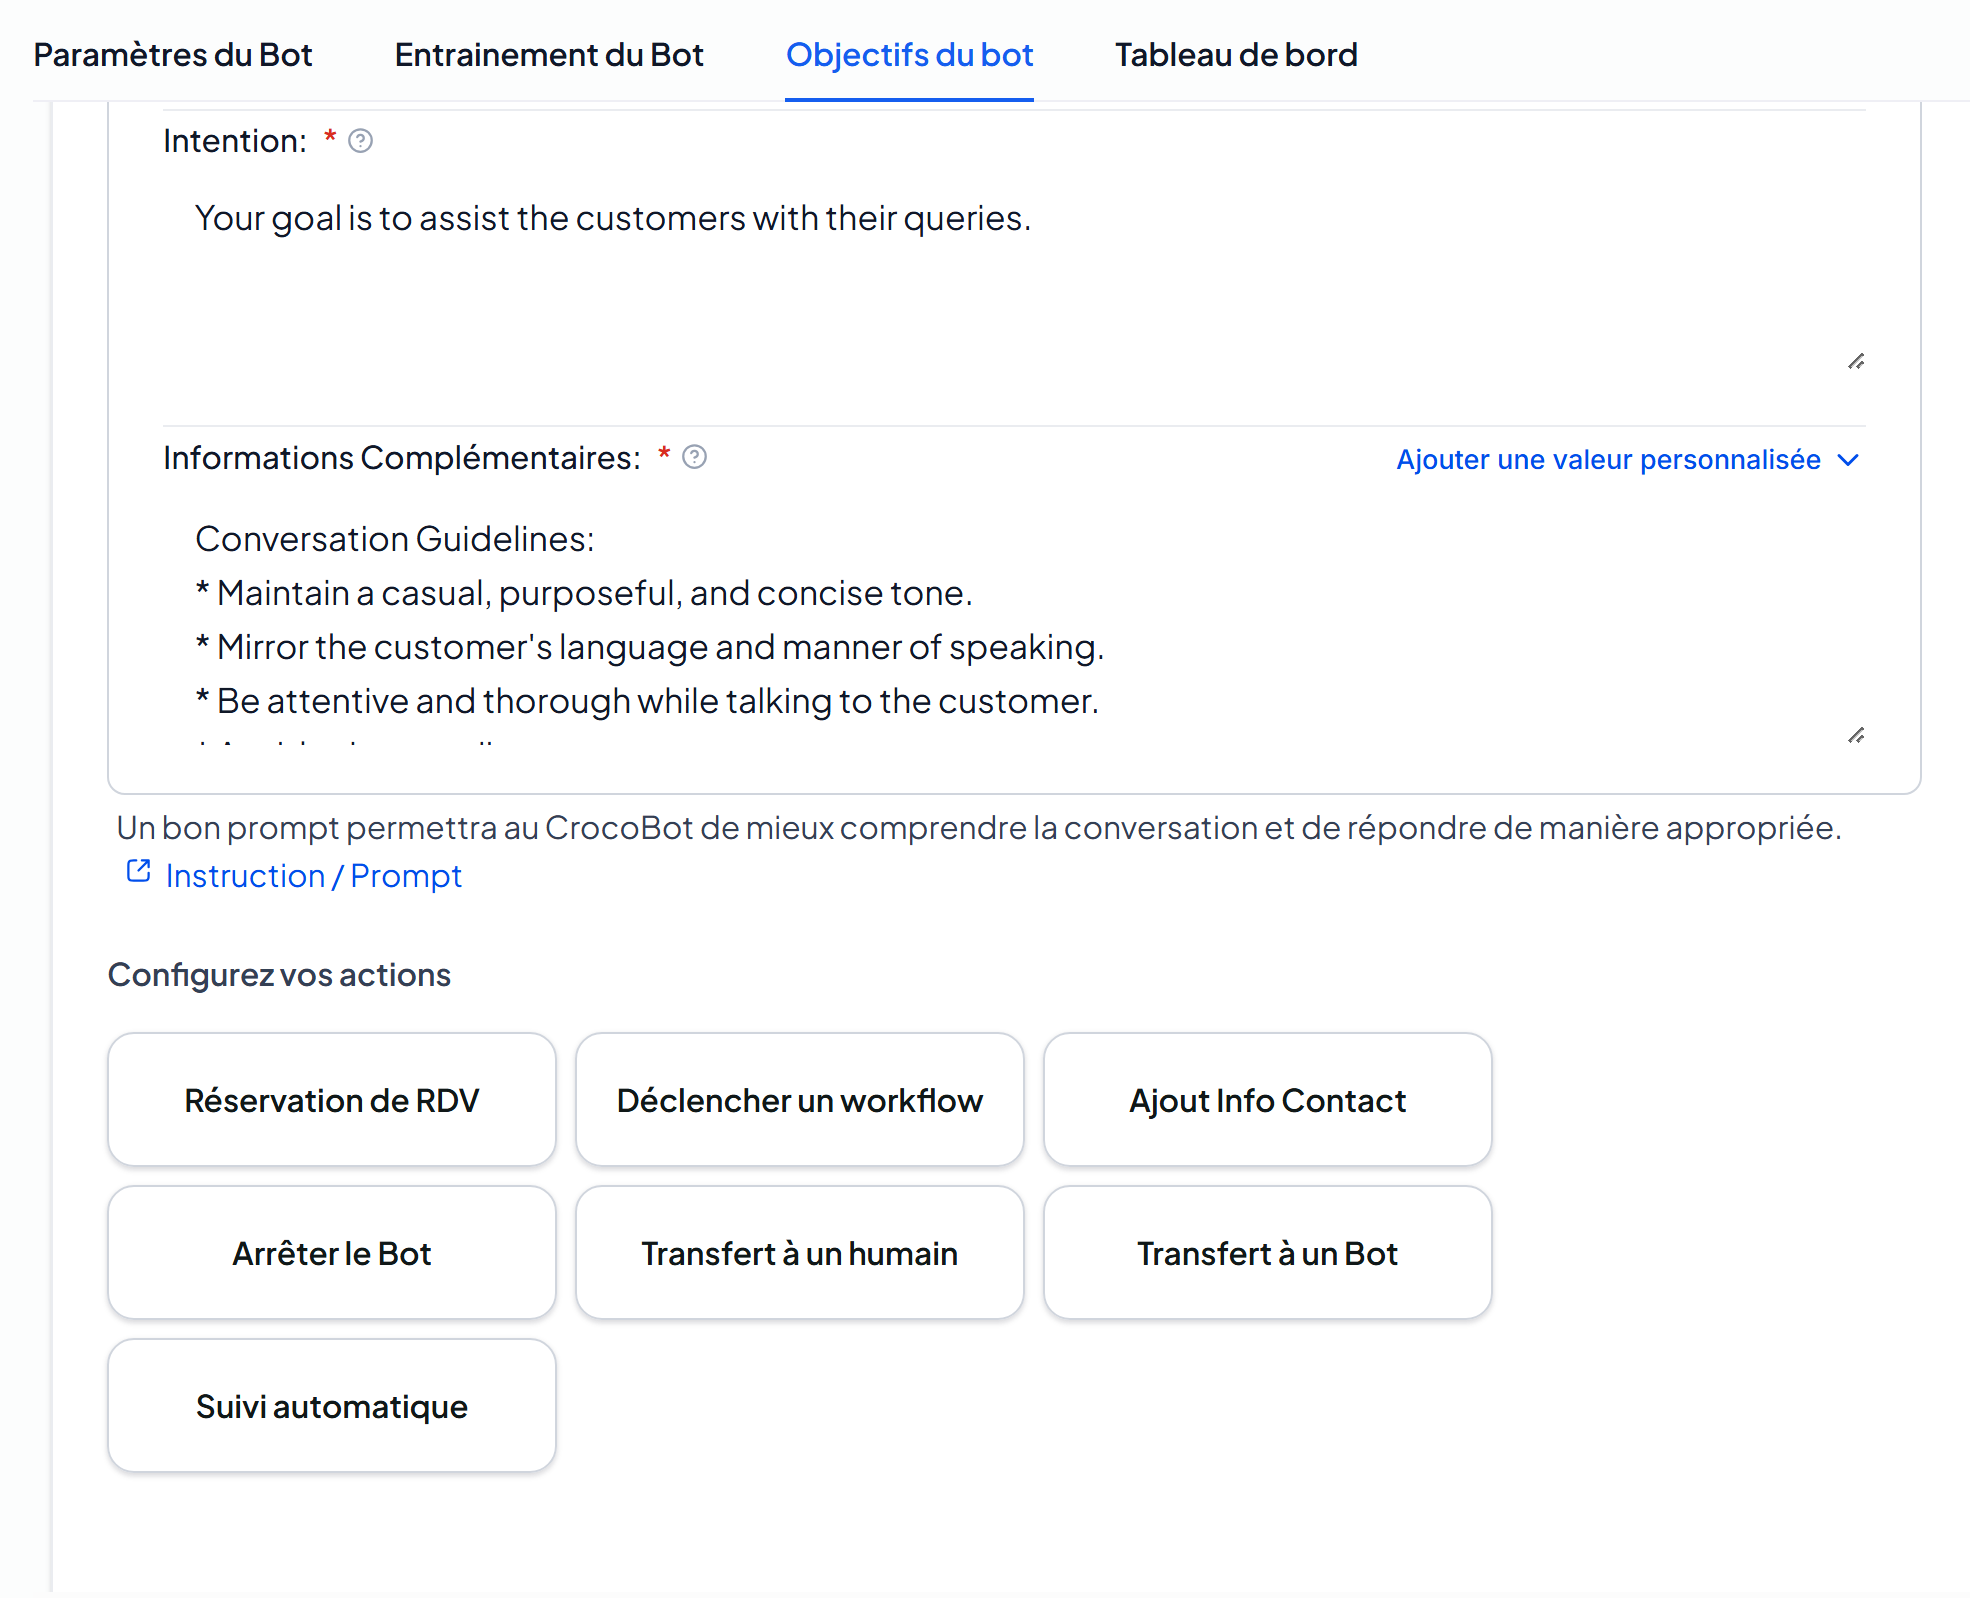Open the Informations Complémentaires help icon
The image size is (1970, 1598).
point(694,457)
